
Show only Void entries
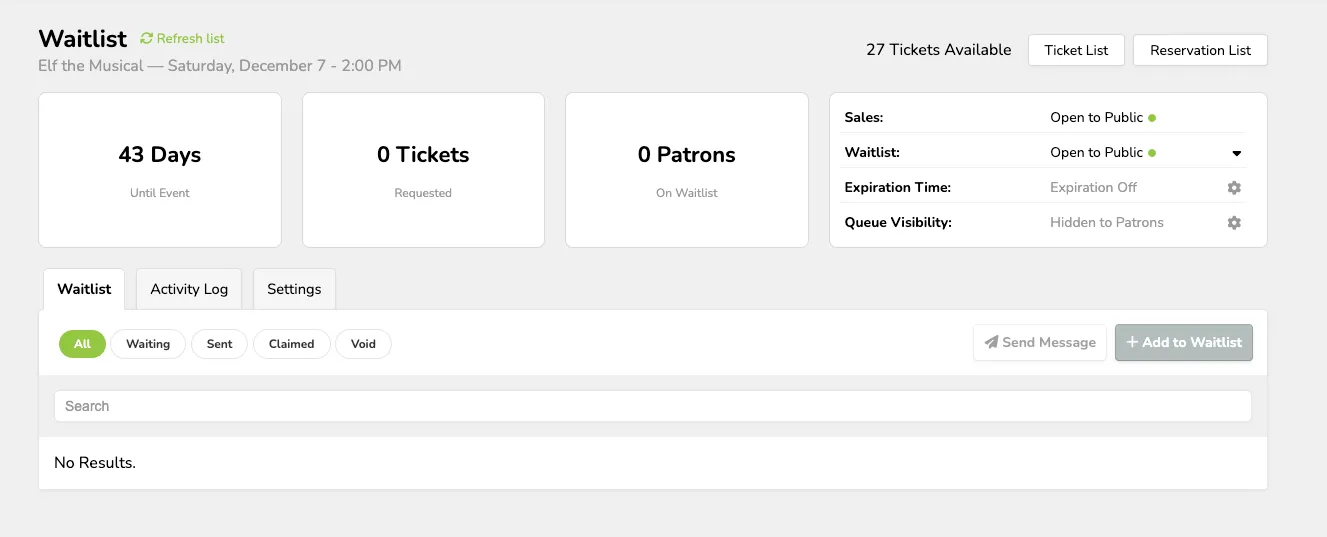tap(364, 344)
